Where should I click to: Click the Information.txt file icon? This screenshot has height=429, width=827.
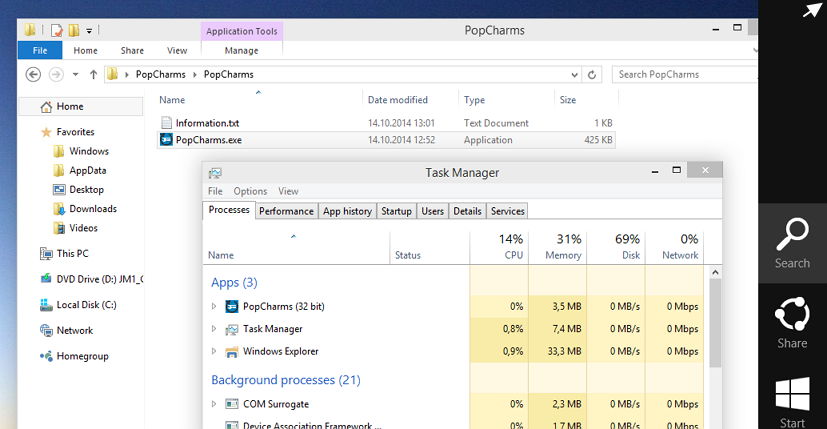point(166,123)
